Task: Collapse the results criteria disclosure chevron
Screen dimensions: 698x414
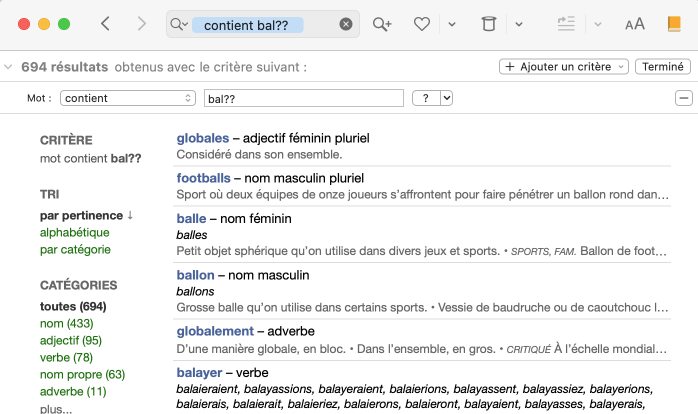Action: (9, 67)
